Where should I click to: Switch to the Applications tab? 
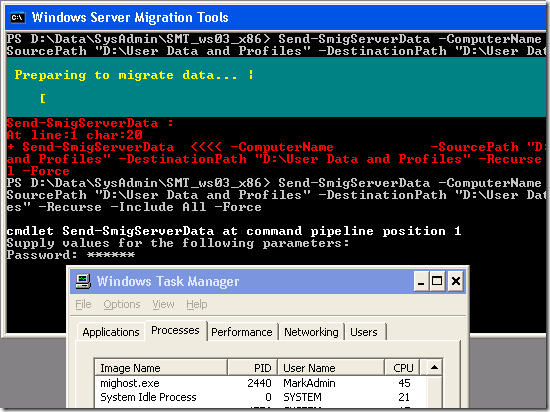point(111,332)
